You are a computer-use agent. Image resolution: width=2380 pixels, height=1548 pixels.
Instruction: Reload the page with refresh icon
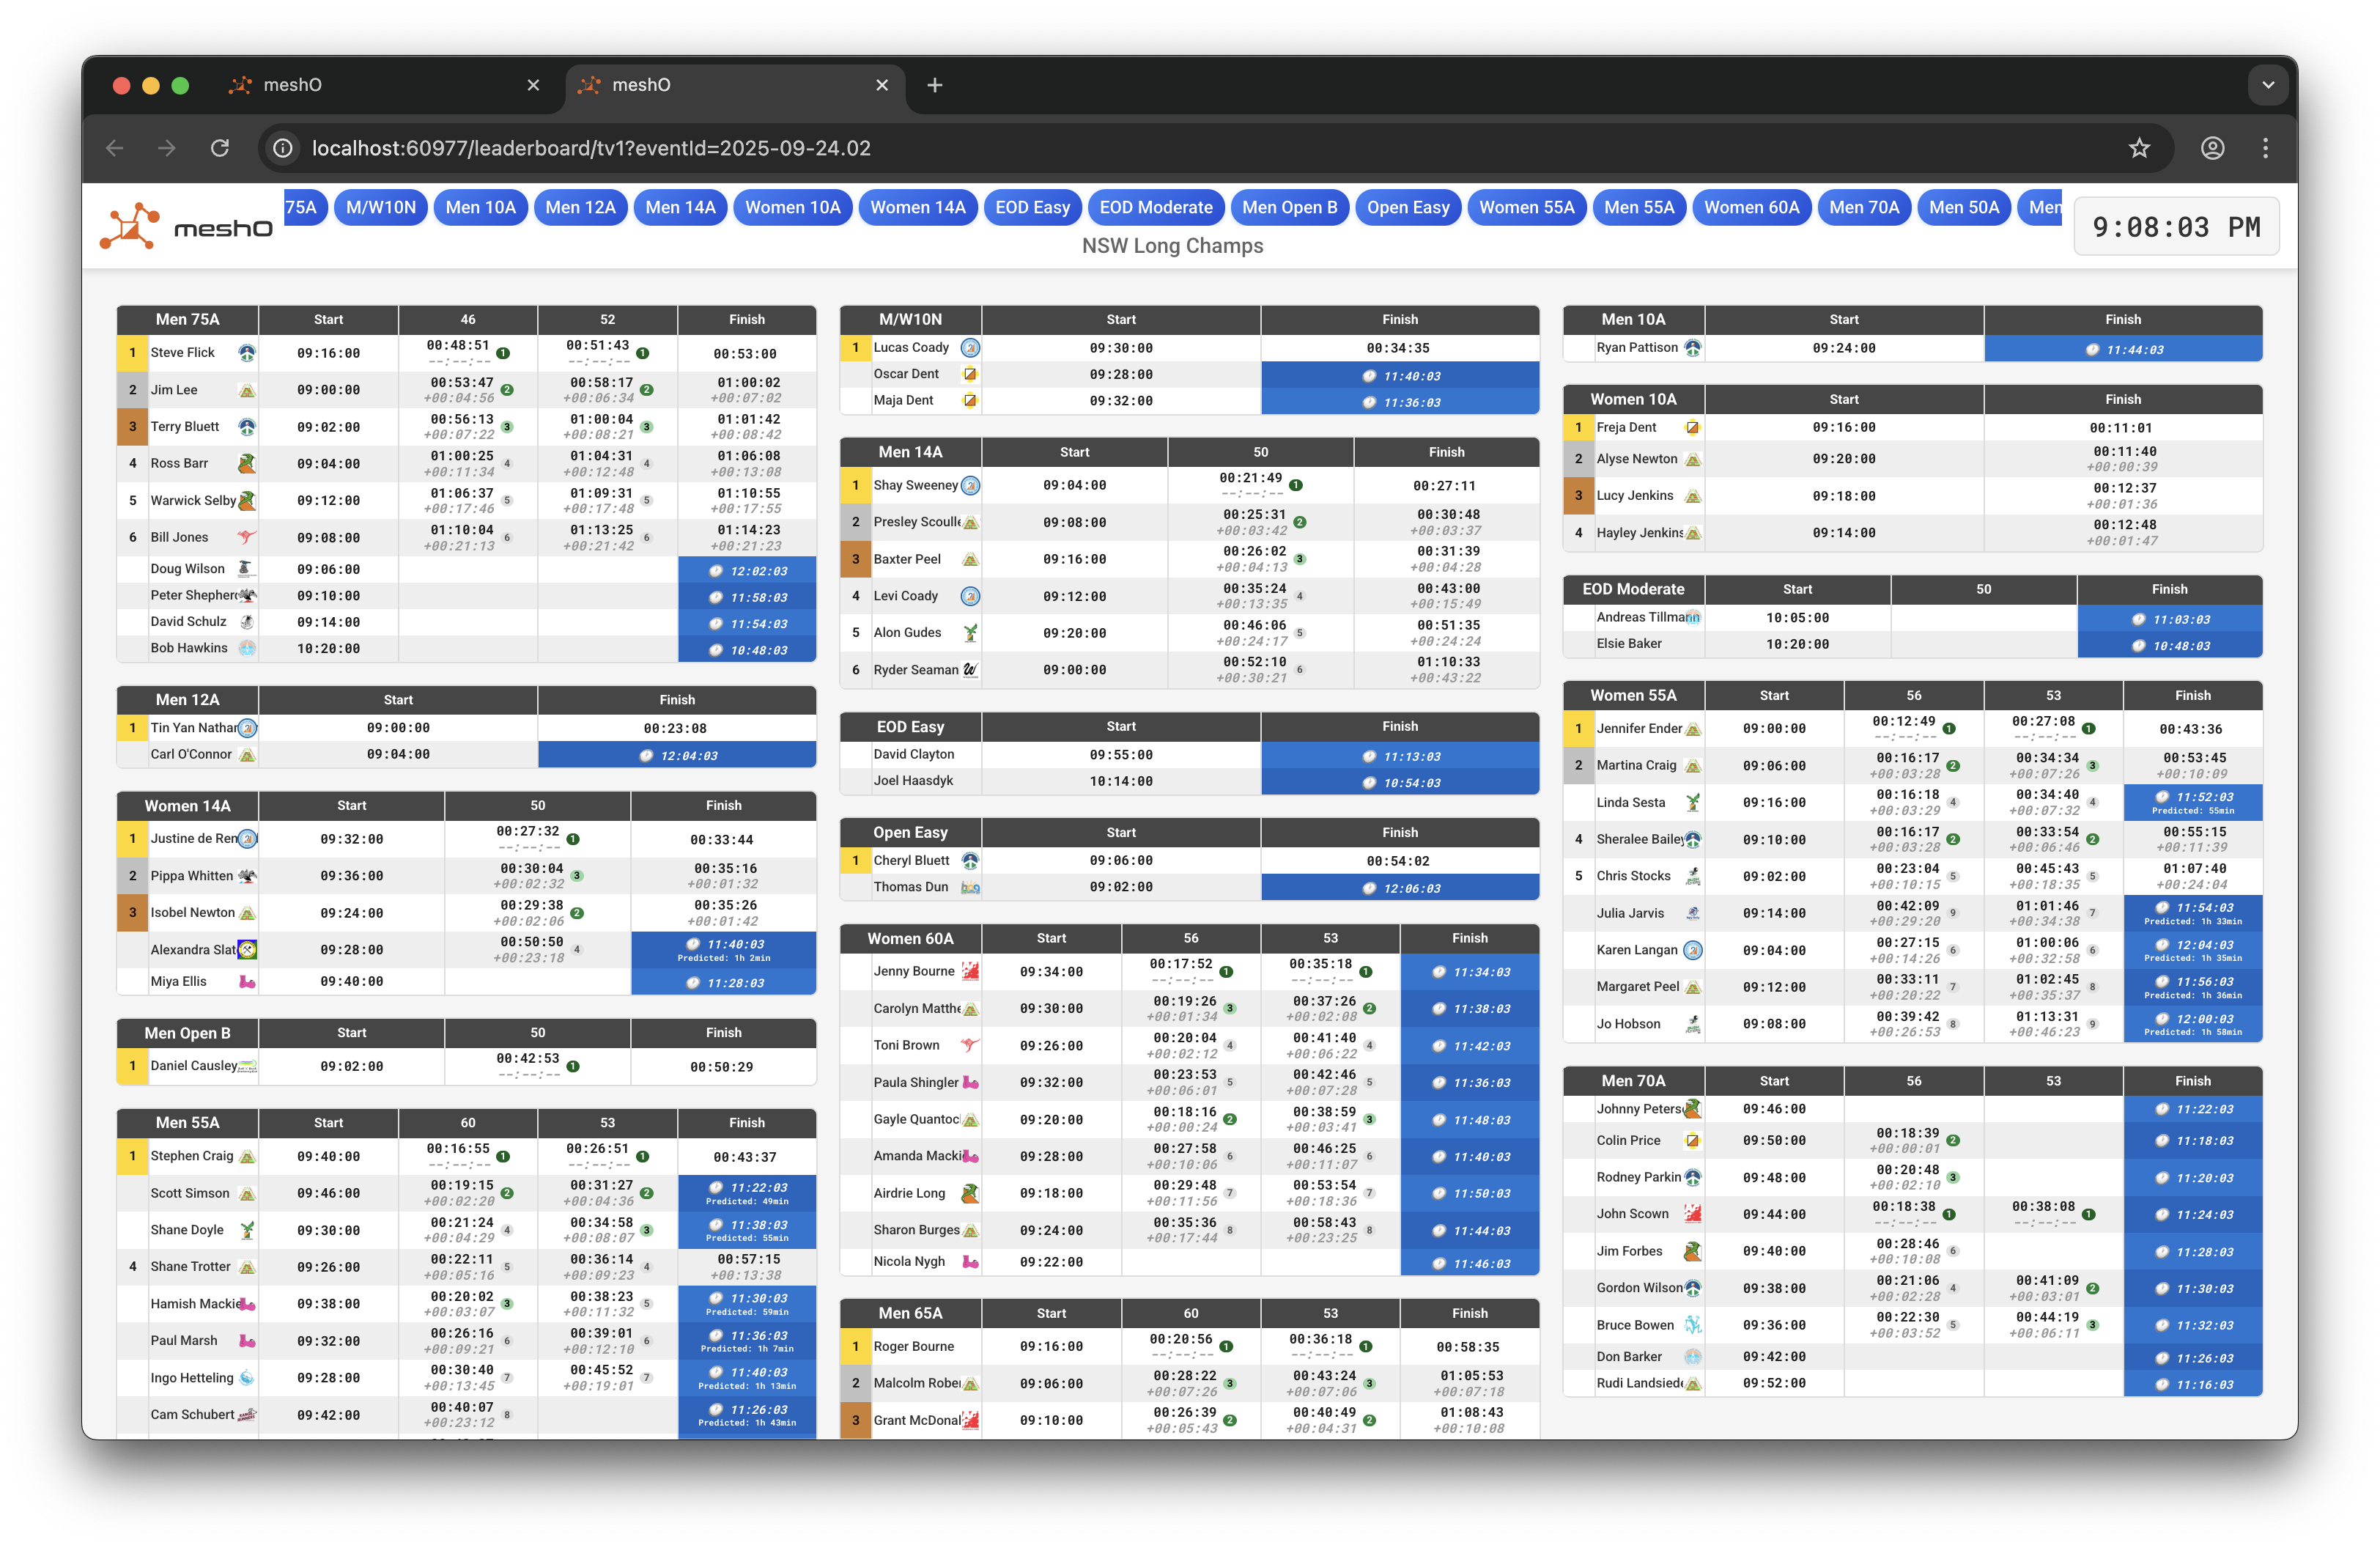tap(220, 148)
